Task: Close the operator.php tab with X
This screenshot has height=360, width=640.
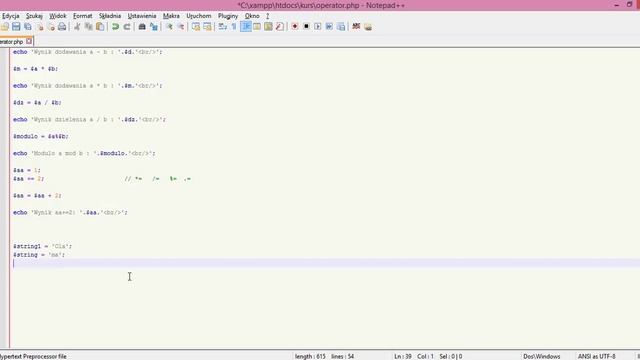Action: point(29,41)
